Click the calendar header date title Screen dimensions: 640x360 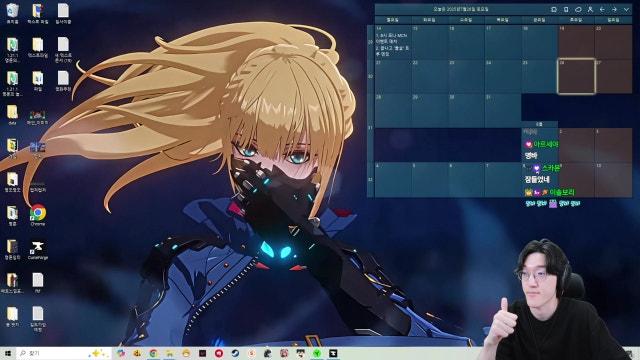click(461, 9)
